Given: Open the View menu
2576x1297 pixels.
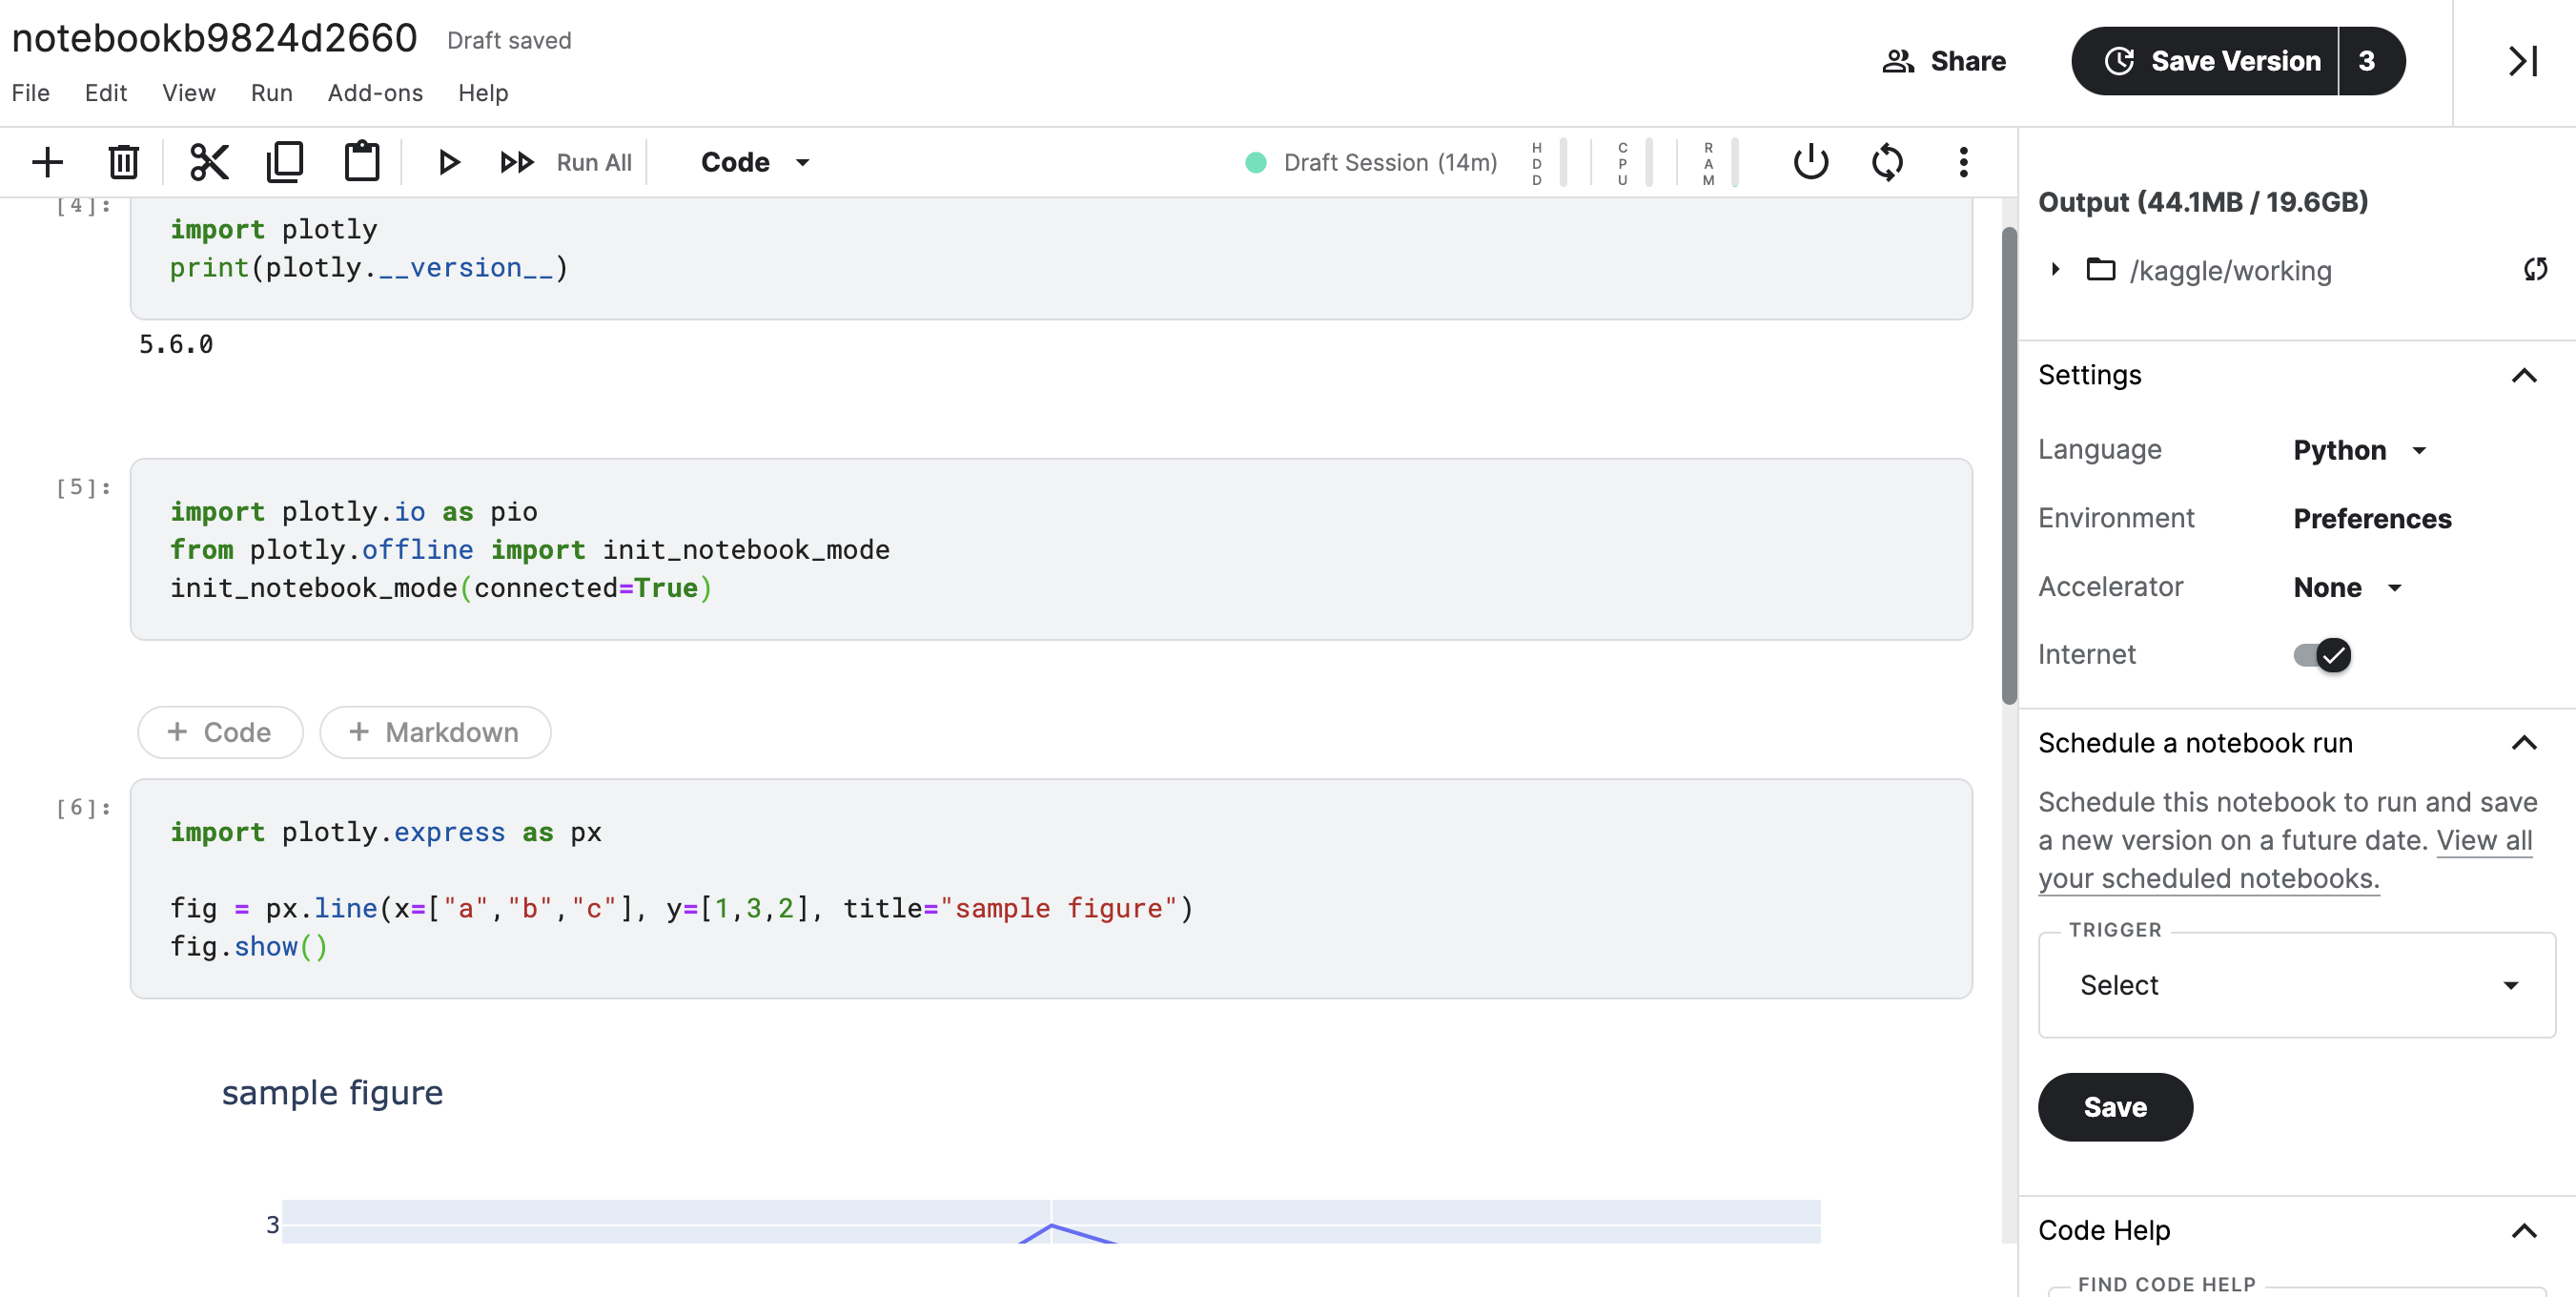Looking at the screenshot, I should coord(188,93).
